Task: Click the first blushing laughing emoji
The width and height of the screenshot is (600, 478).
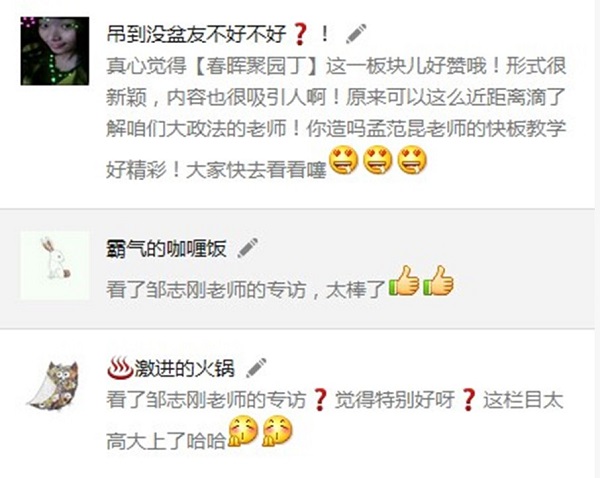Action: 243,431
